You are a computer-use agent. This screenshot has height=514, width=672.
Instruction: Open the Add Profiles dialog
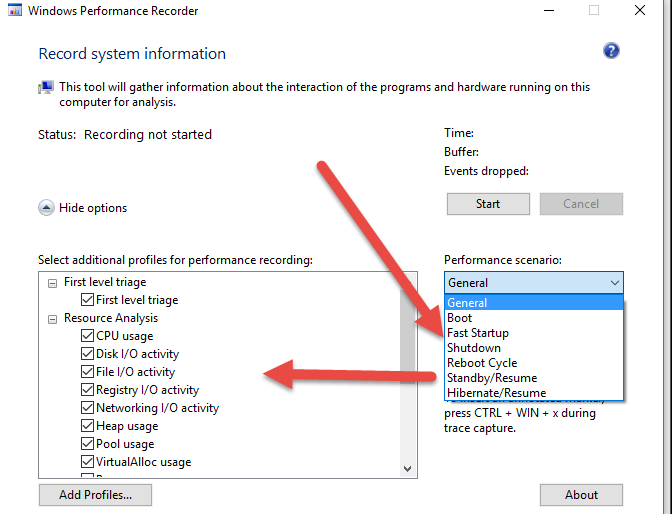click(x=95, y=495)
